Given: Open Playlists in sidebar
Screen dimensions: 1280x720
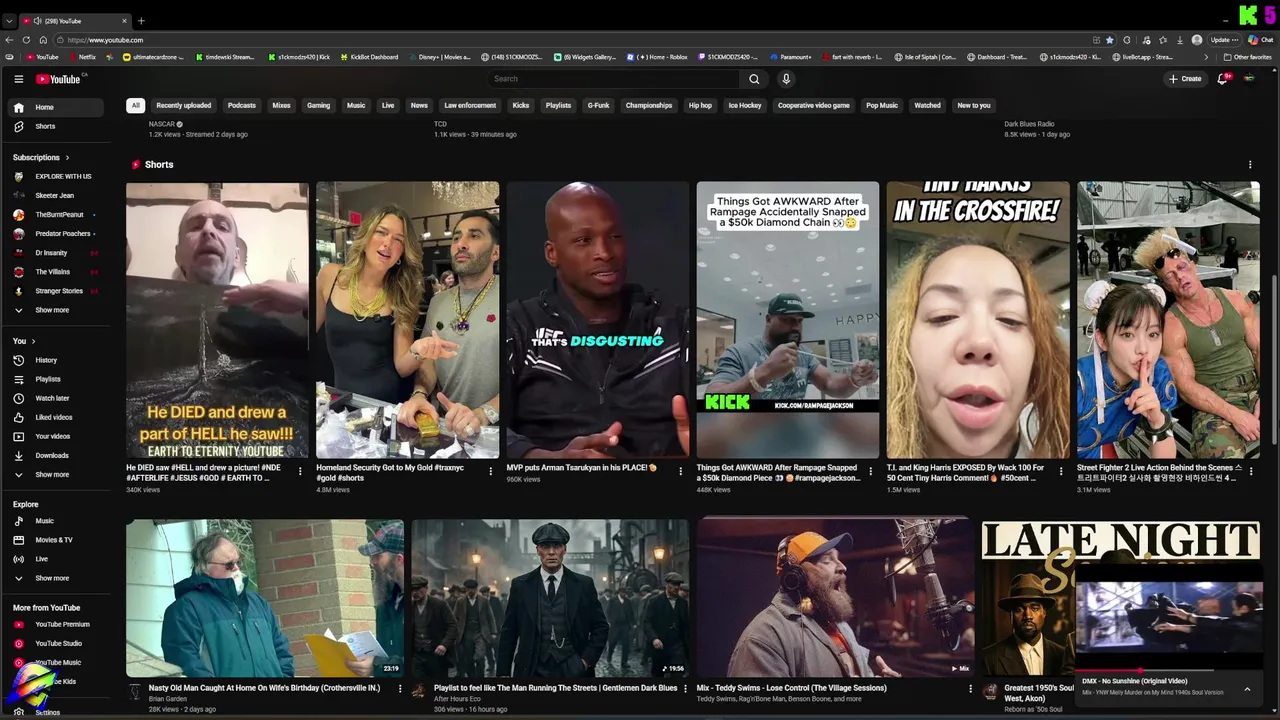Looking at the screenshot, I should click(x=57, y=379).
